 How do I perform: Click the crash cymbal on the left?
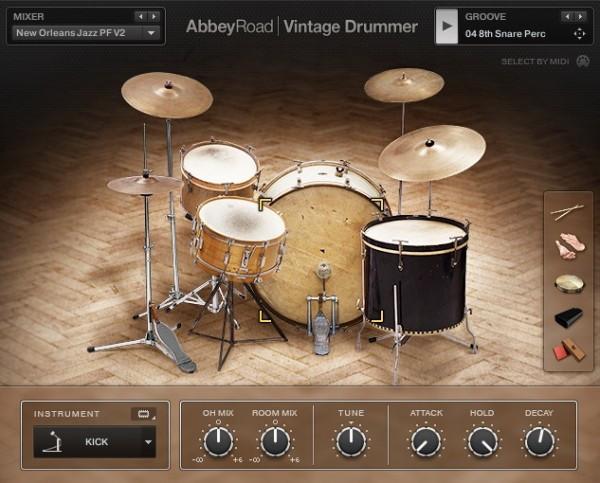pyautogui.click(x=167, y=95)
